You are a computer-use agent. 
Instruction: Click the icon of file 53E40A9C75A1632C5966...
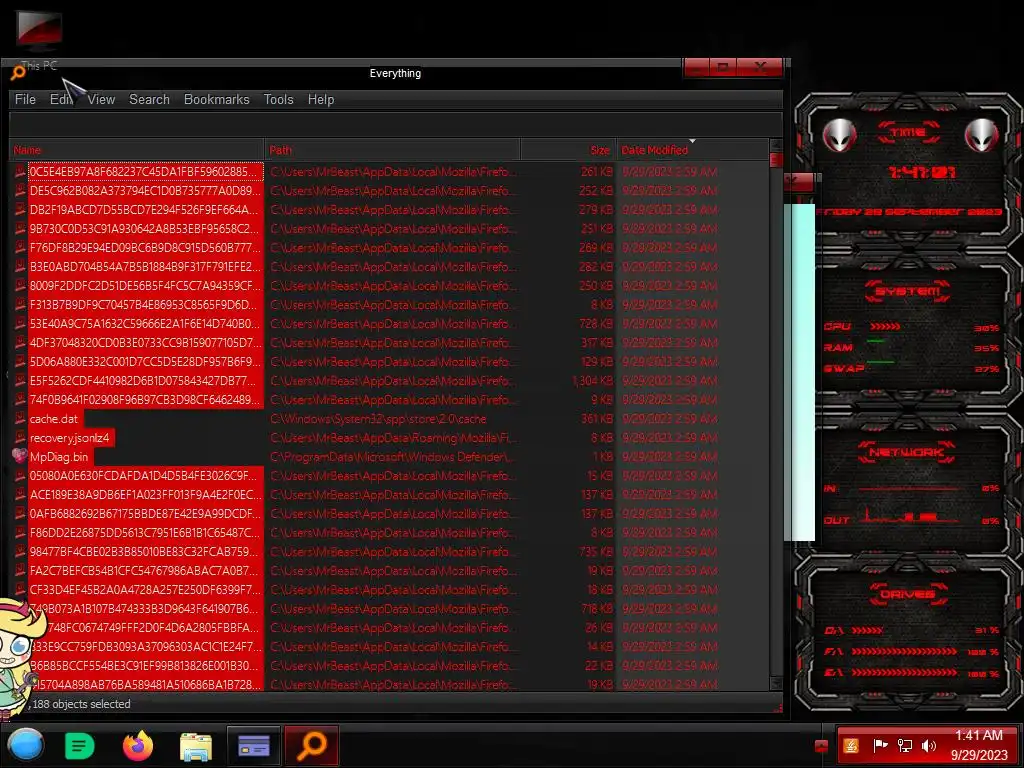(x=20, y=324)
